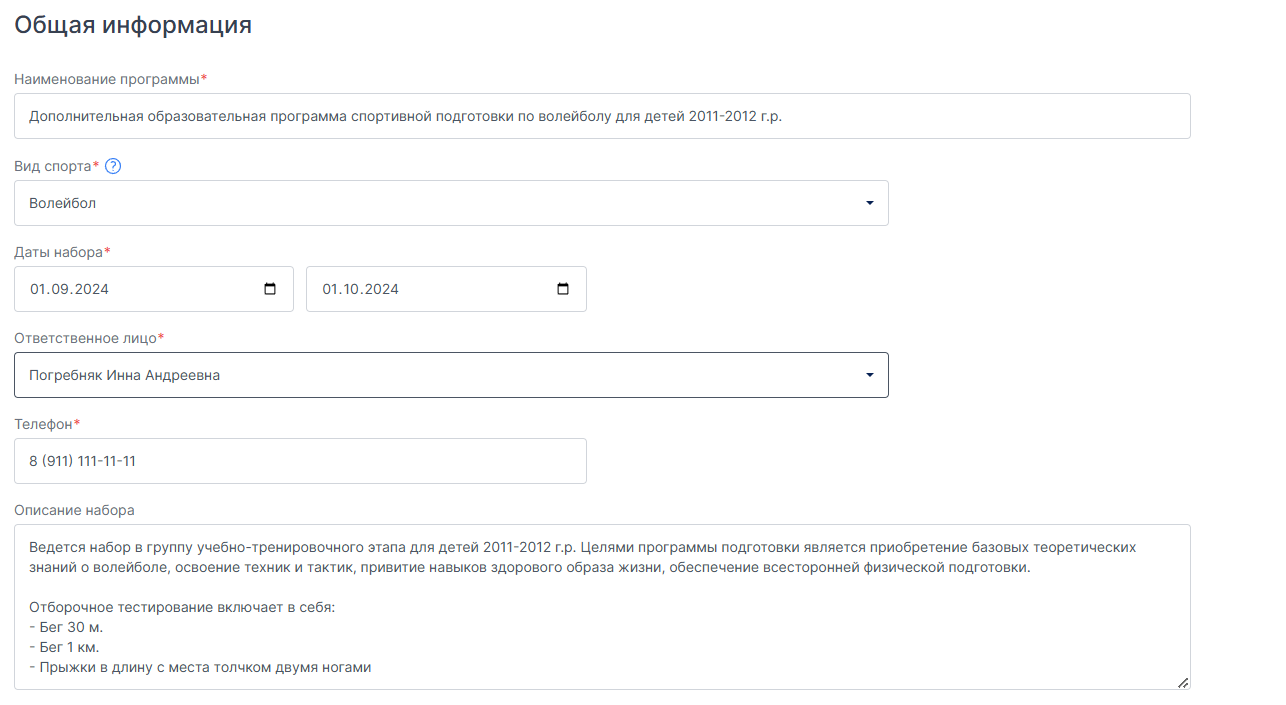Expand the Погребняк Инна Андреевна dropdown arrow
1286x705 pixels.
tap(869, 375)
